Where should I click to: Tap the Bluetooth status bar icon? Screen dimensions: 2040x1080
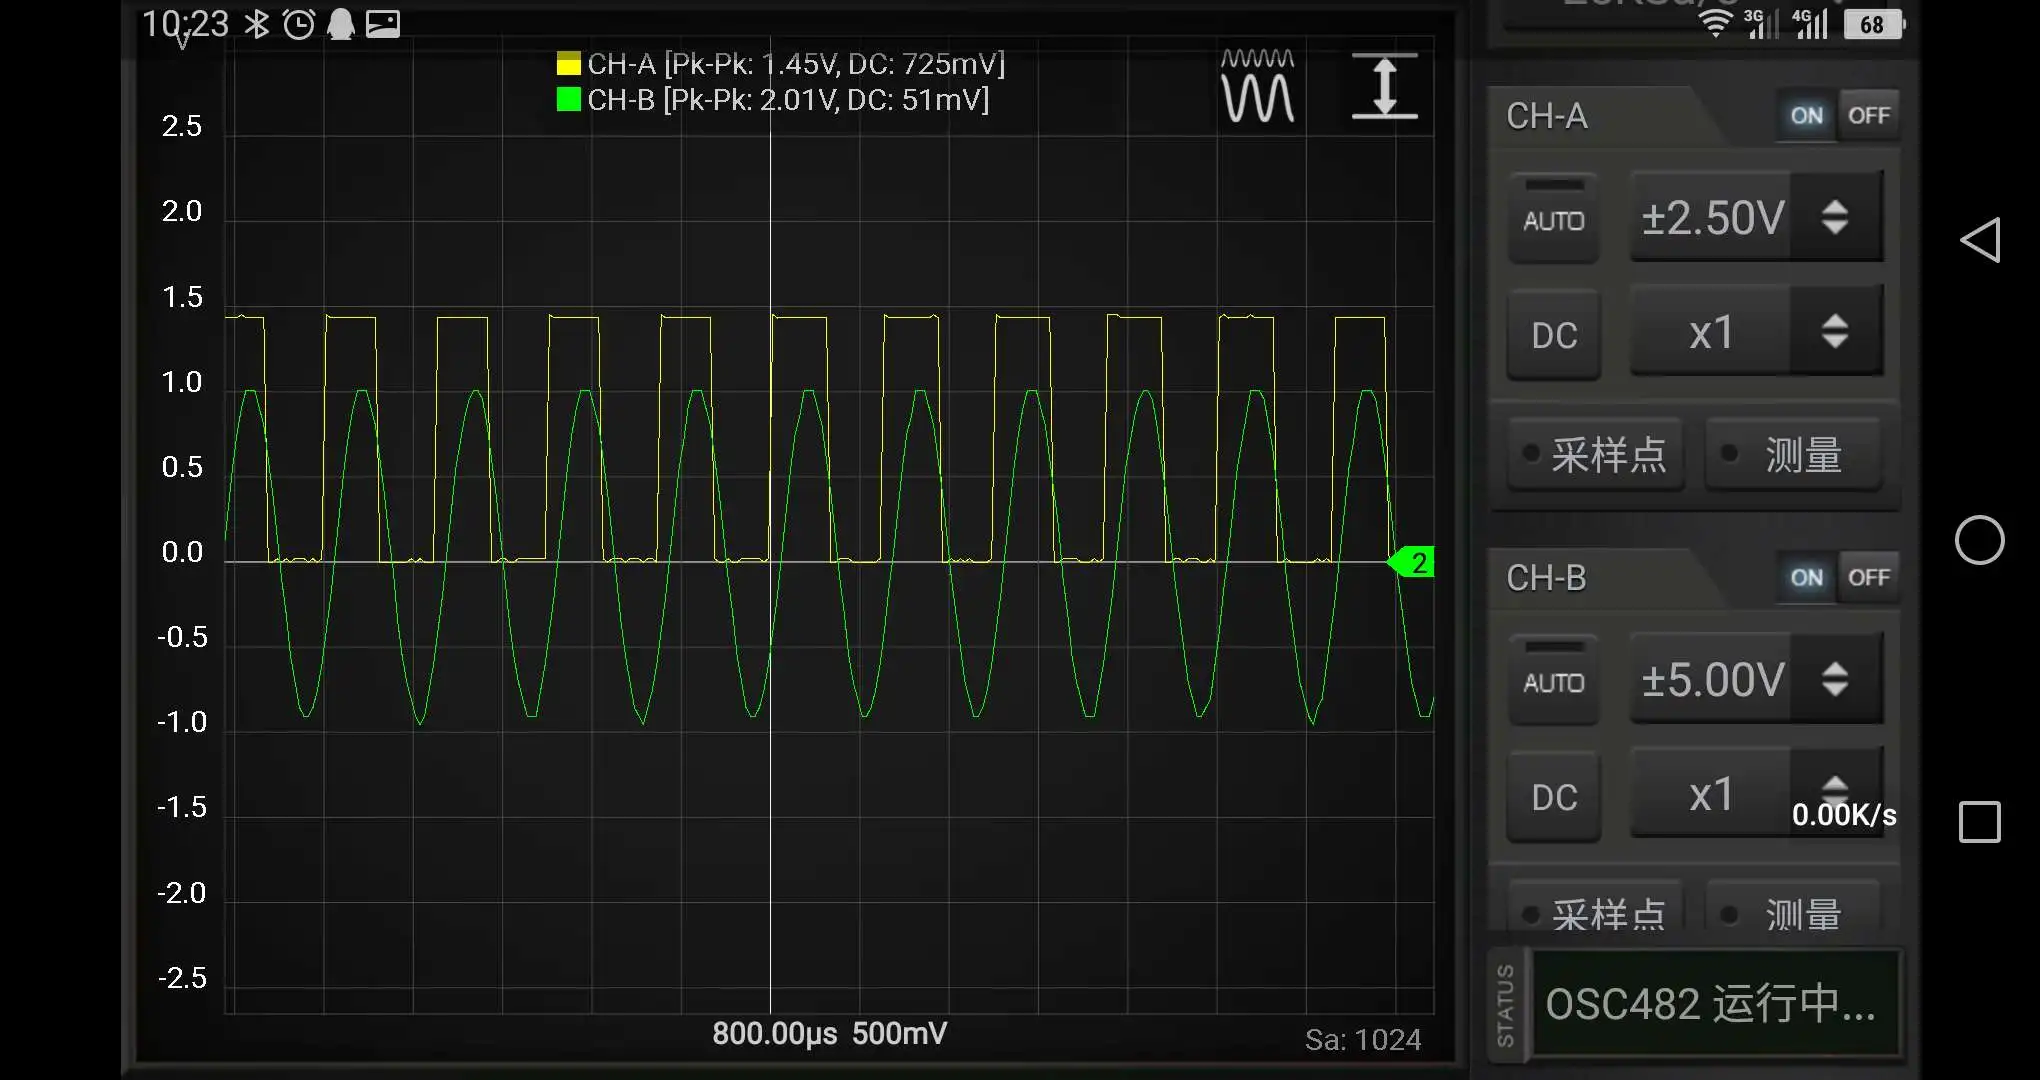tap(257, 23)
